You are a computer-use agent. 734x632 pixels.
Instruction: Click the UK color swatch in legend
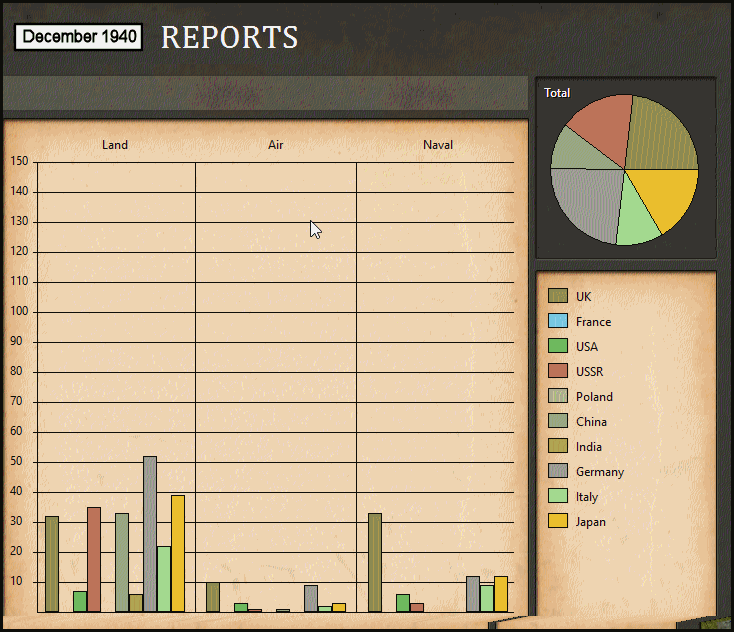click(557, 296)
